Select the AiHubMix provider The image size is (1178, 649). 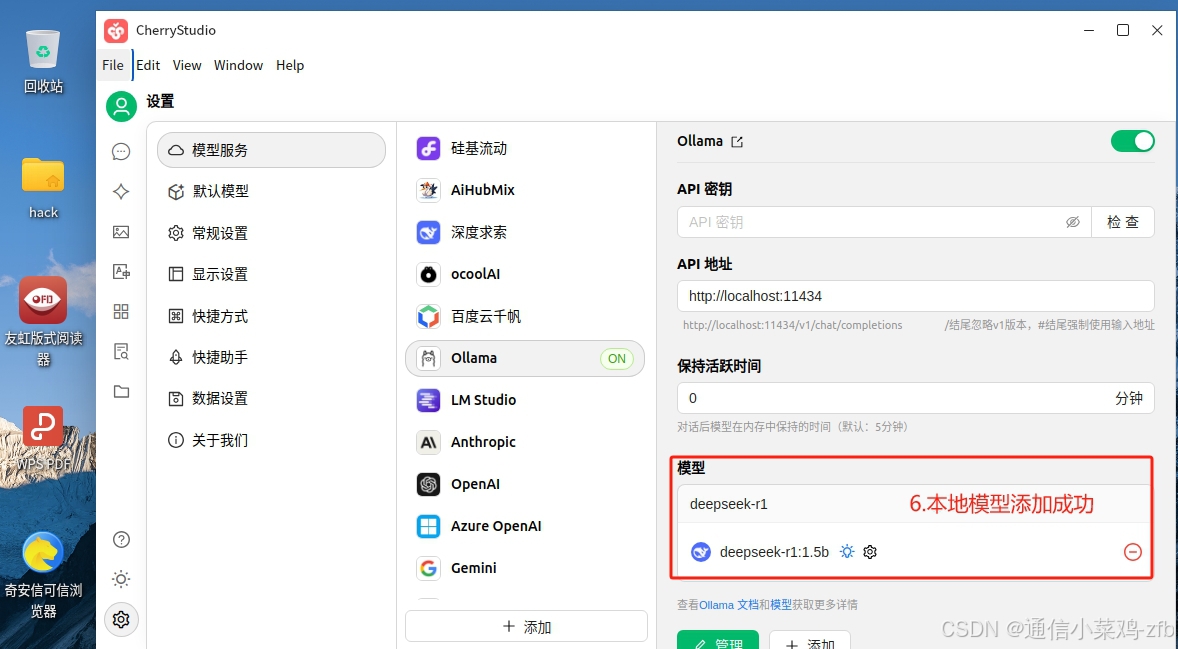click(524, 191)
